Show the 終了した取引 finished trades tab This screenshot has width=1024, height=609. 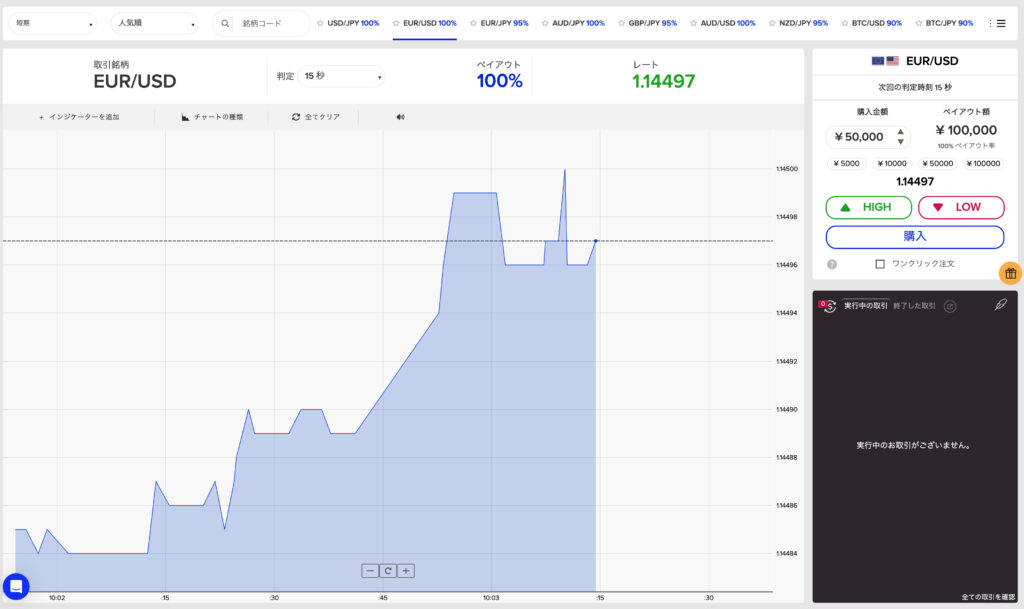pos(914,305)
